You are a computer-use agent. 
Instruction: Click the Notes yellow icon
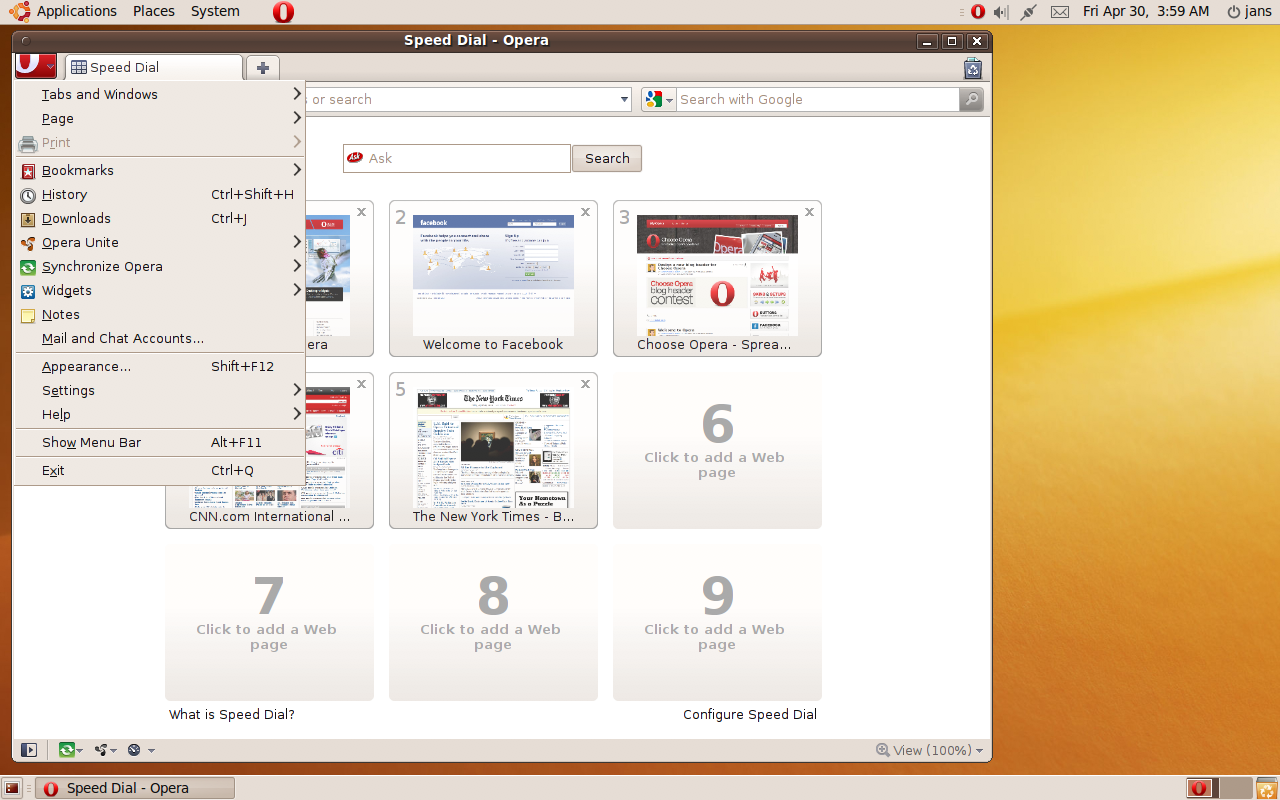[x=28, y=315]
